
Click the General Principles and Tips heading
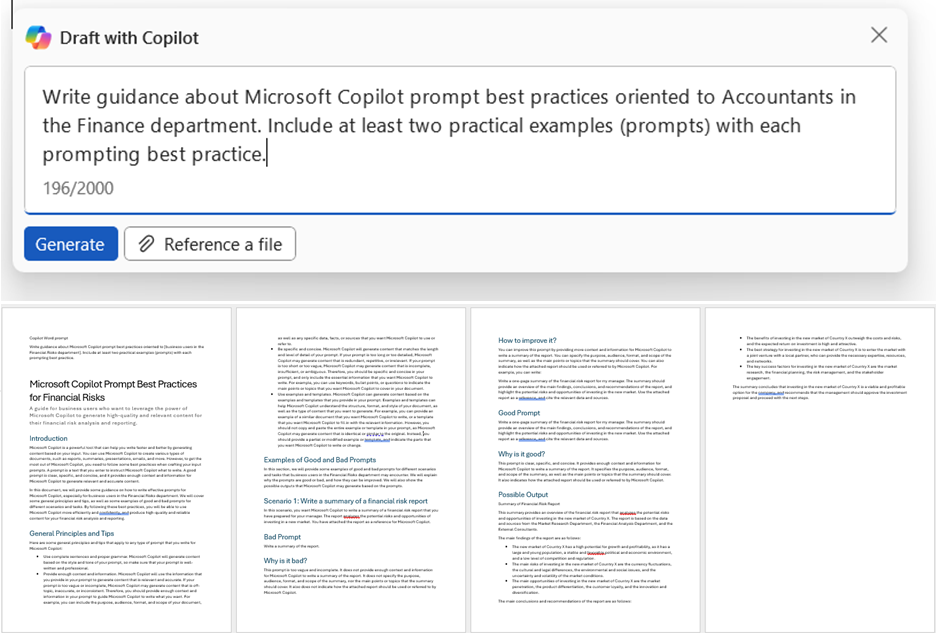[72, 533]
